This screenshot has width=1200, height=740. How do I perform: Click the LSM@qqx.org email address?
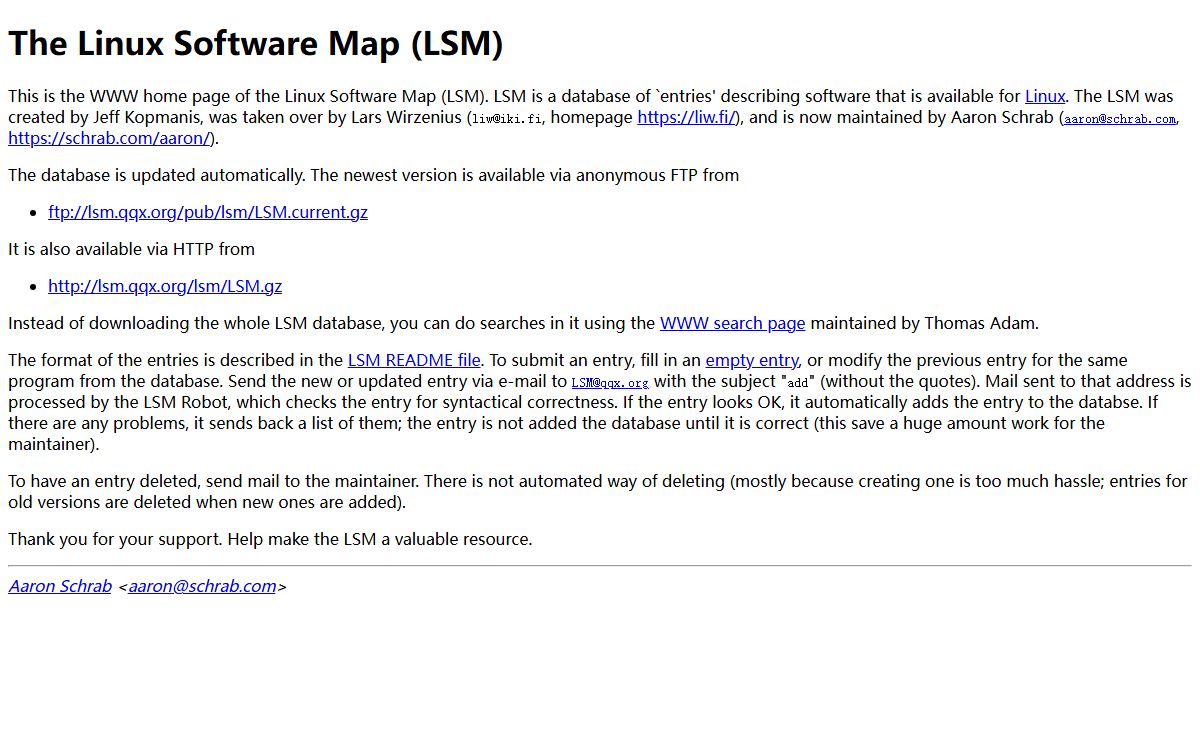coord(610,383)
